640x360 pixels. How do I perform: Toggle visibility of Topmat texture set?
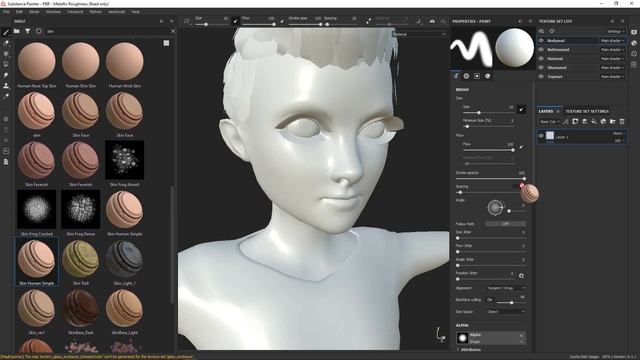point(541,76)
